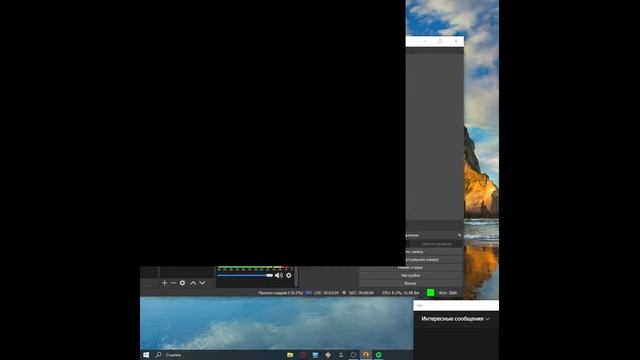Minimize the OBS window
The width and height of the screenshot is (640, 360).
pos(425,41)
